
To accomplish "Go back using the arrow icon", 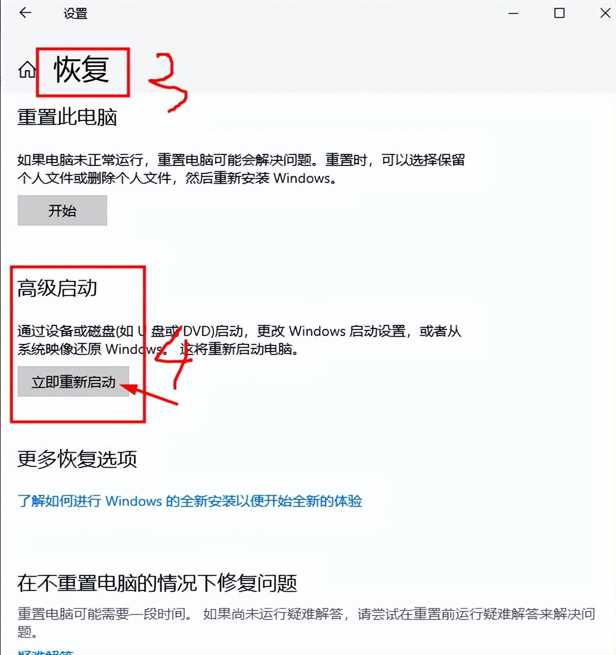I will (x=25, y=13).
